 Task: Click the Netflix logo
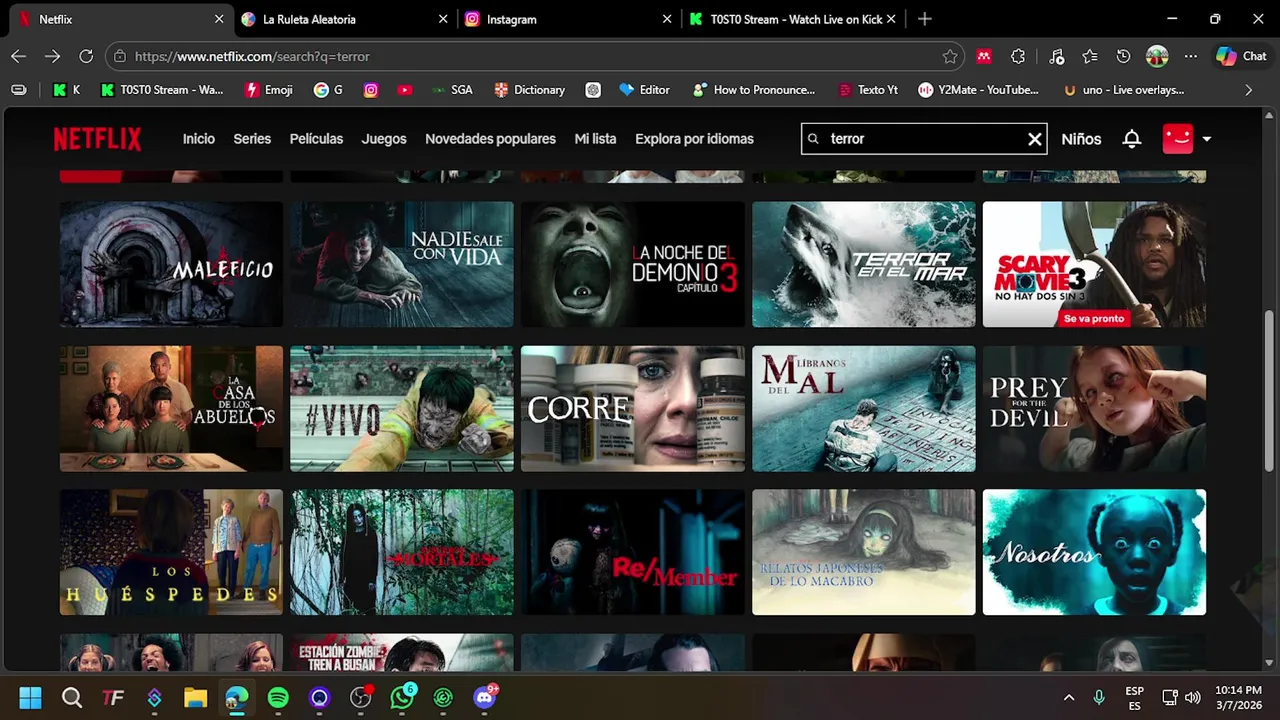(97, 139)
